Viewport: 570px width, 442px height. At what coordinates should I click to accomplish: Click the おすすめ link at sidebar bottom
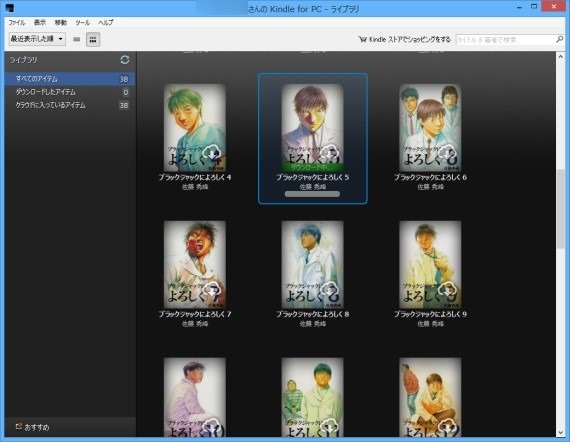[32, 427]
